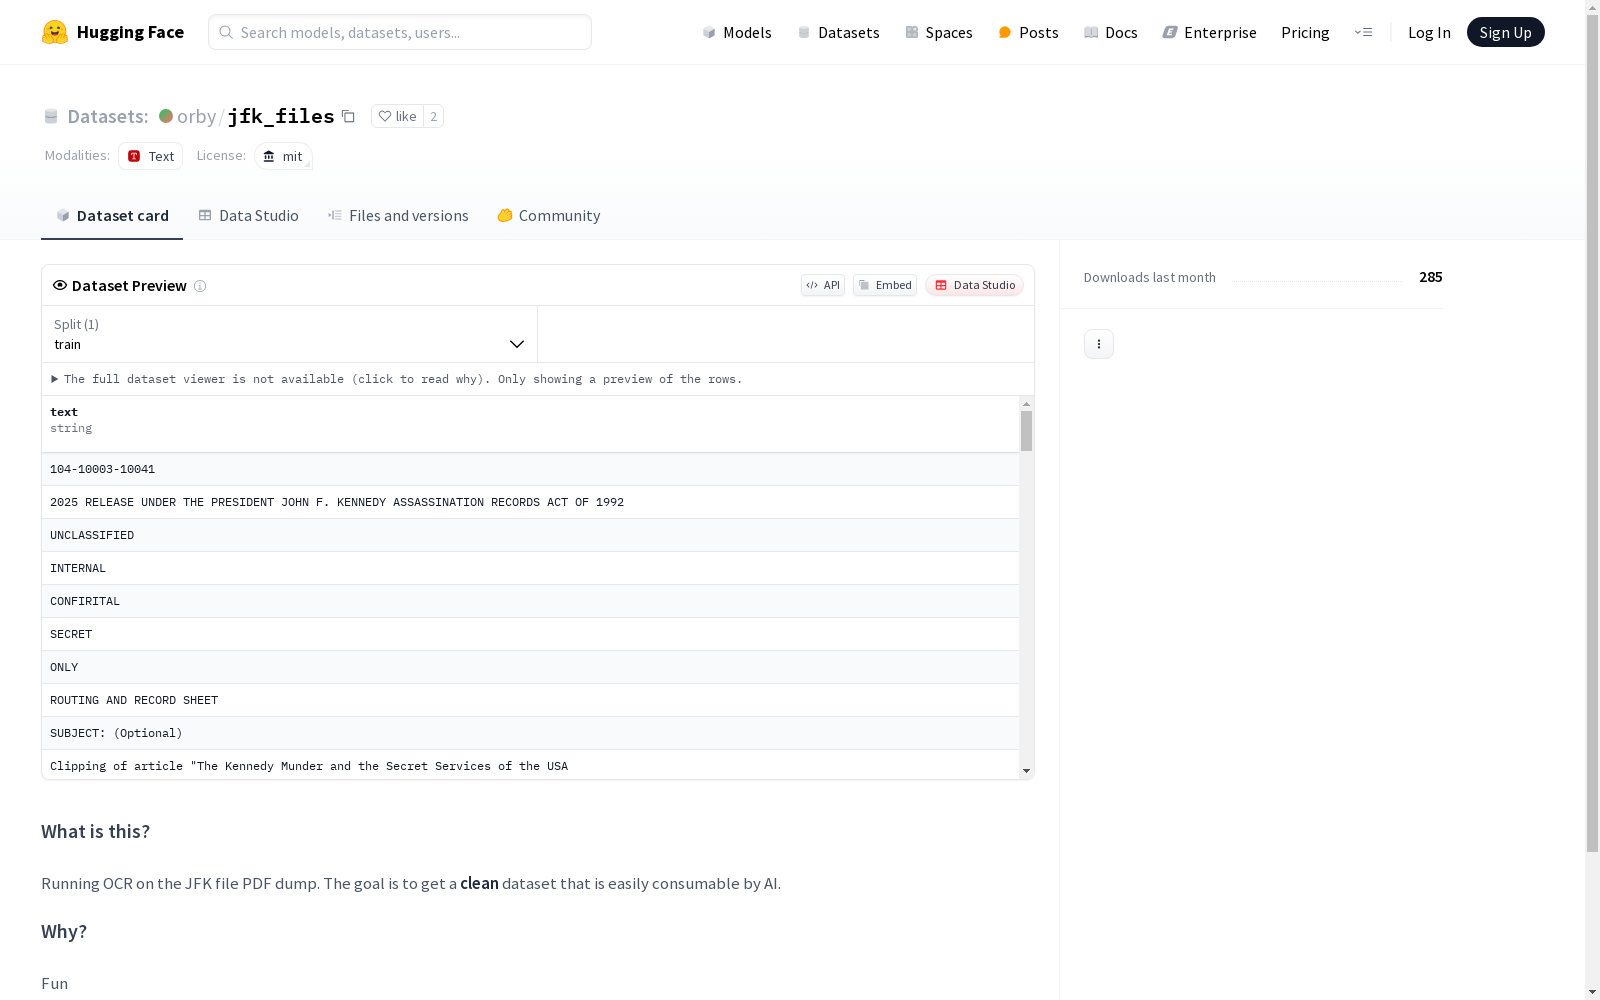The height and width of the screenshot is (1000, 1600).
Task: Click row "ROUTING AND RECORD SHEET"
Action: [530, 700]
